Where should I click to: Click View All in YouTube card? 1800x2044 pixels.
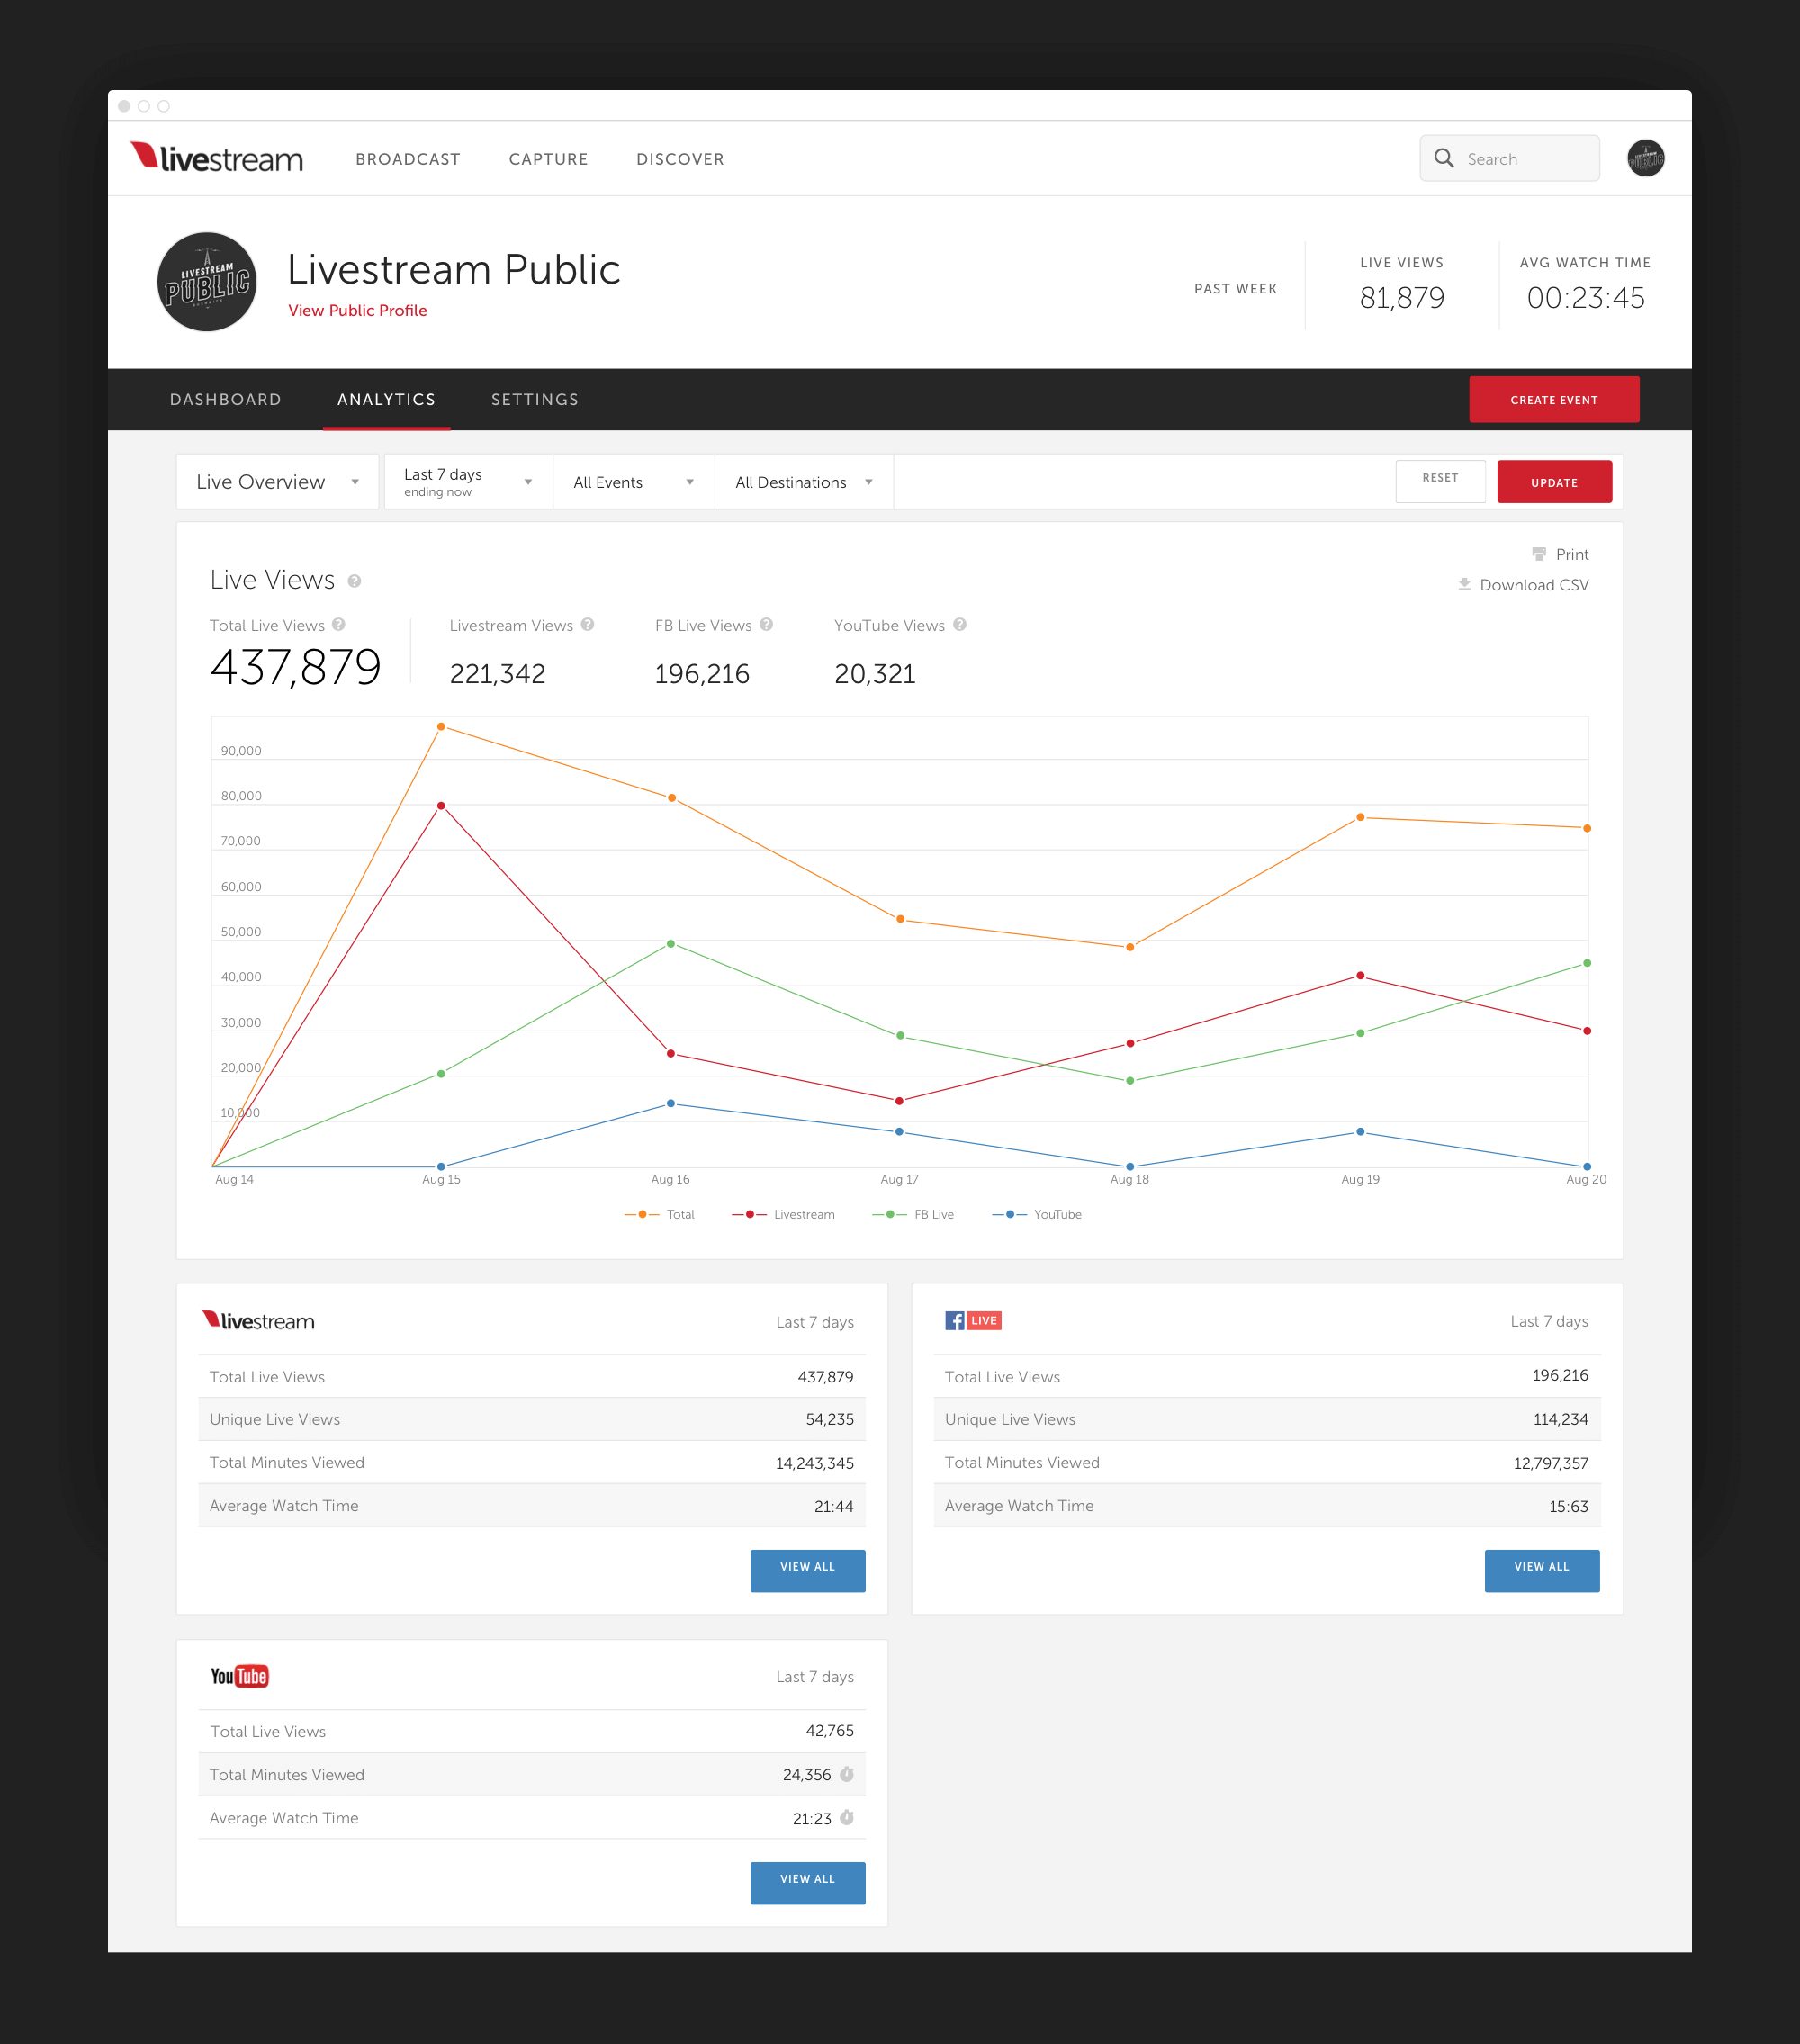[807, 1882]
